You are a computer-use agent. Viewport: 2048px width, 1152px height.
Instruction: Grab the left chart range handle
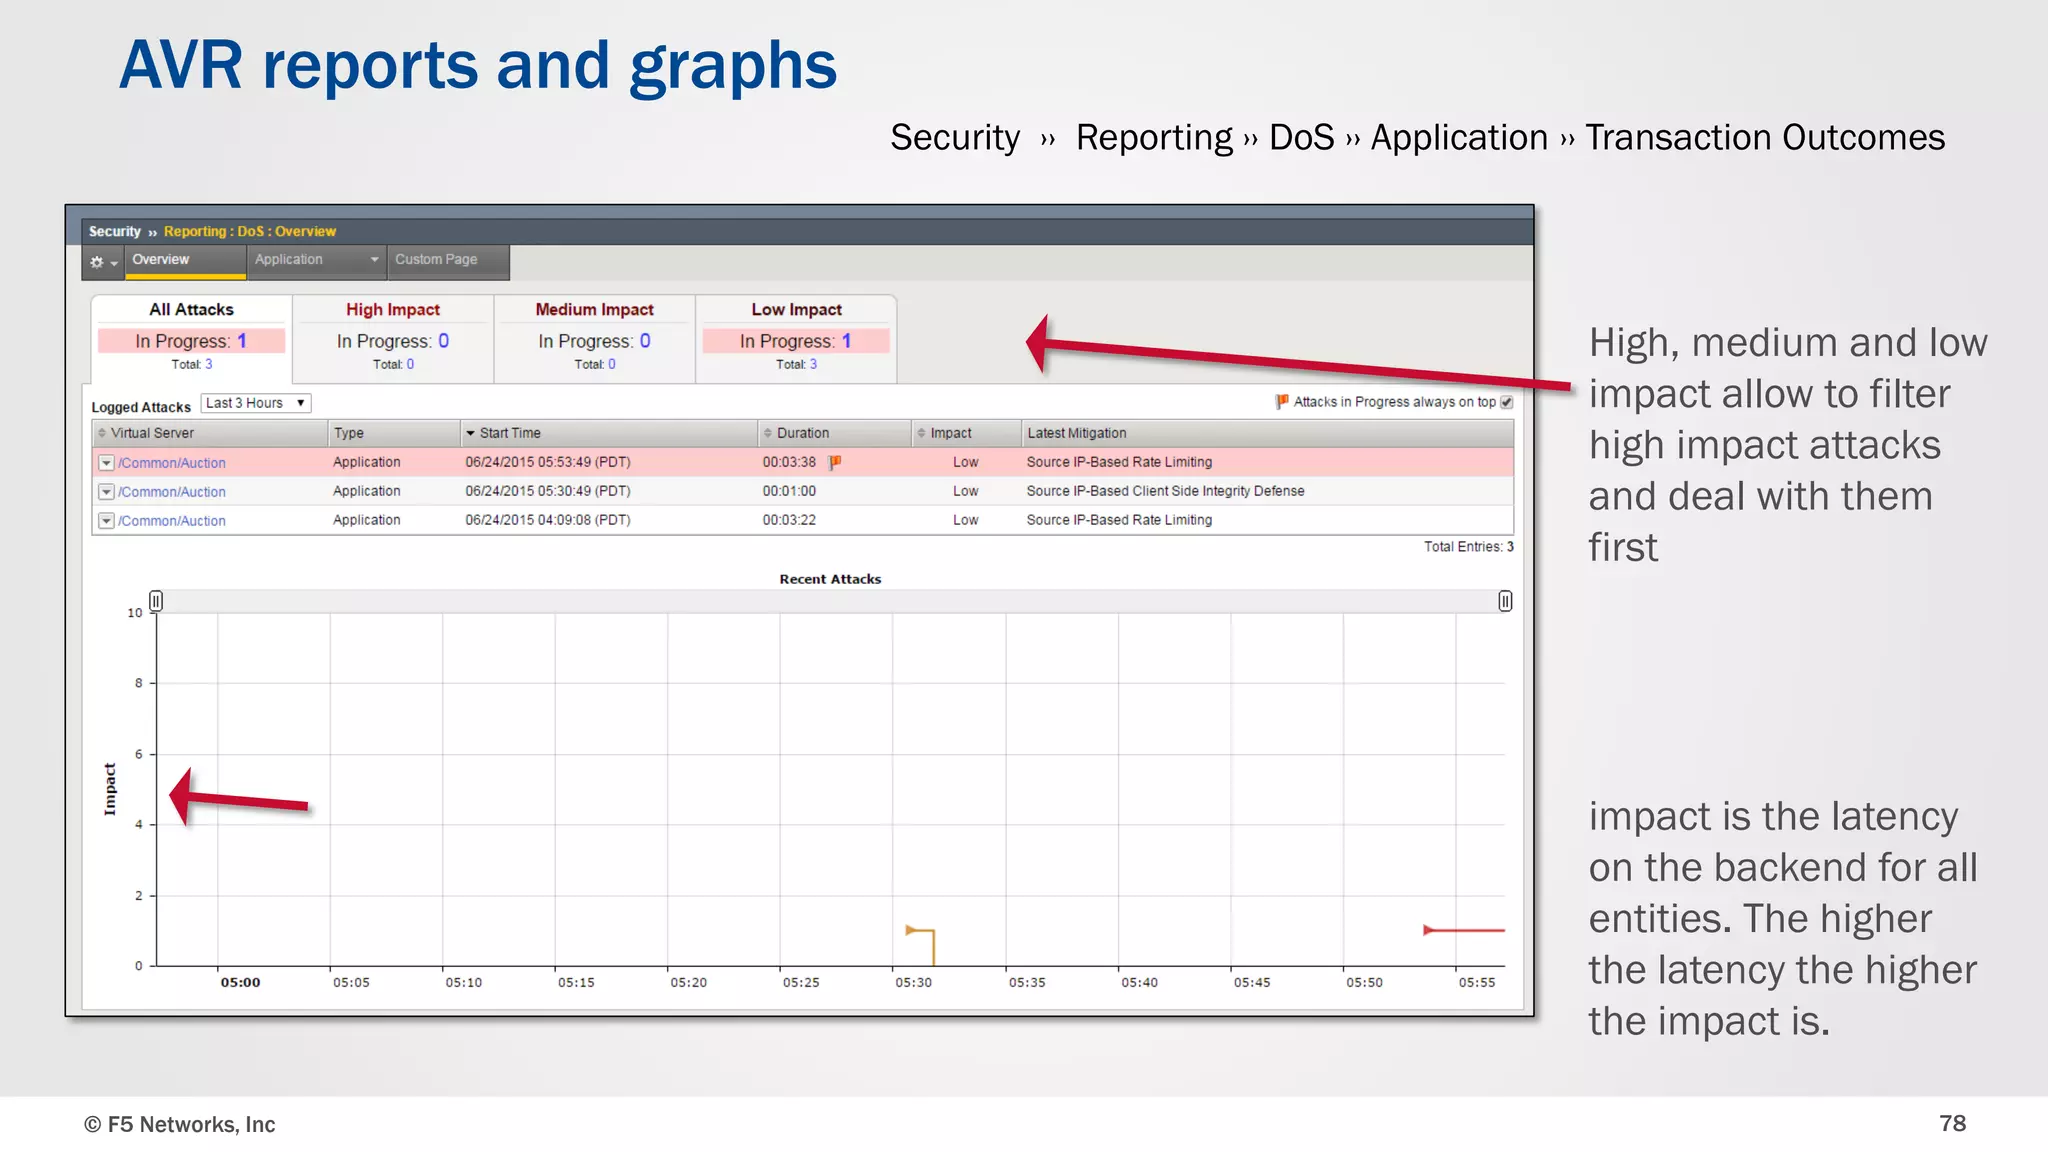pyautogui.click(x=156, y=601)
